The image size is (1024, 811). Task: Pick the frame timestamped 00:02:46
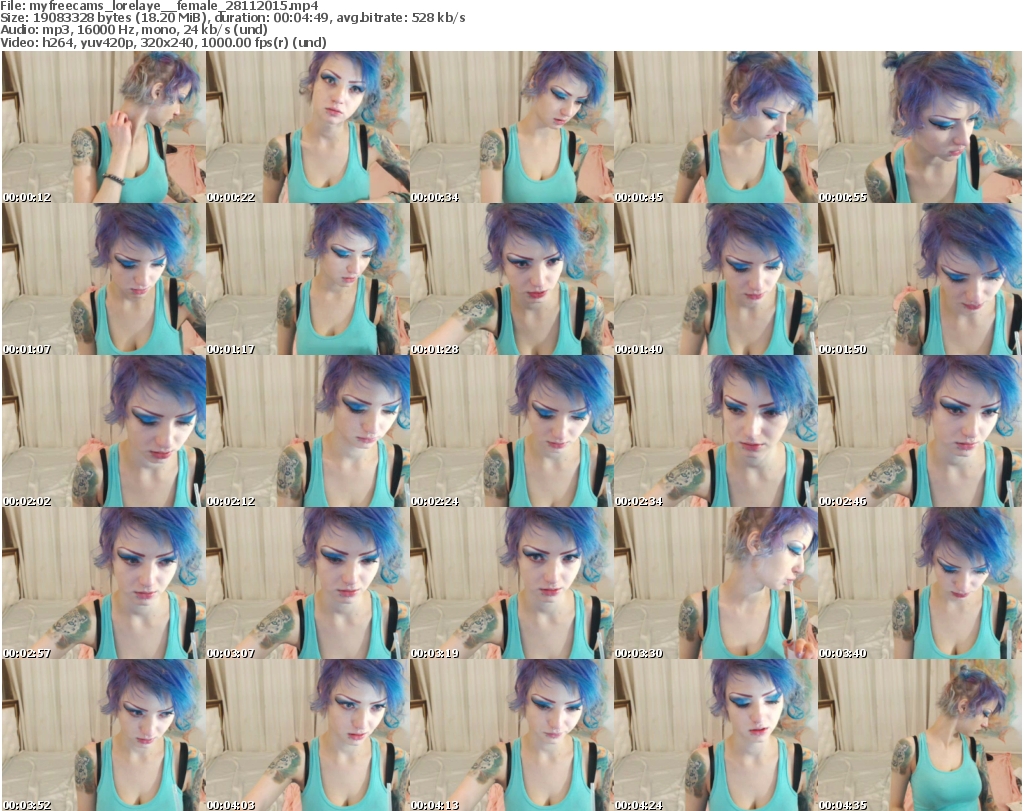tap(920, 432)
